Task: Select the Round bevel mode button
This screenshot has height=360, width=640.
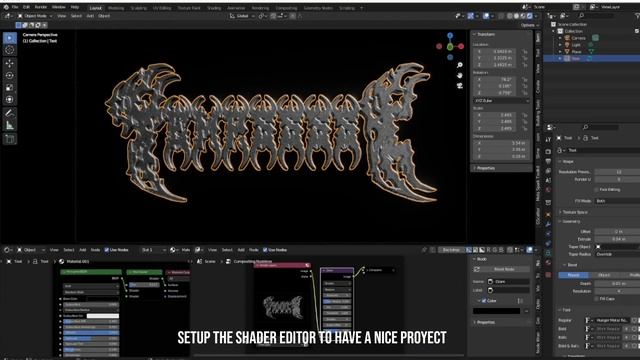Action: [x=573, y=275]
